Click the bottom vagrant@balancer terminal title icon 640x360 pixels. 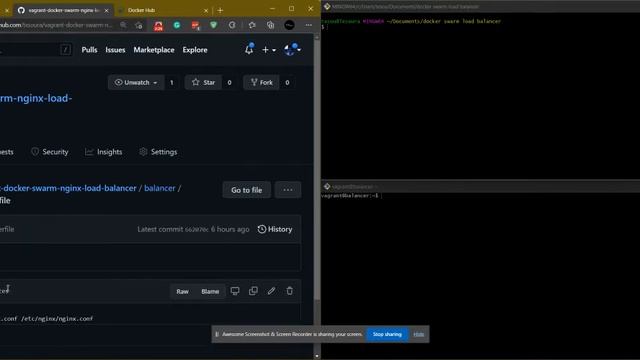click(x=327, y=187)
